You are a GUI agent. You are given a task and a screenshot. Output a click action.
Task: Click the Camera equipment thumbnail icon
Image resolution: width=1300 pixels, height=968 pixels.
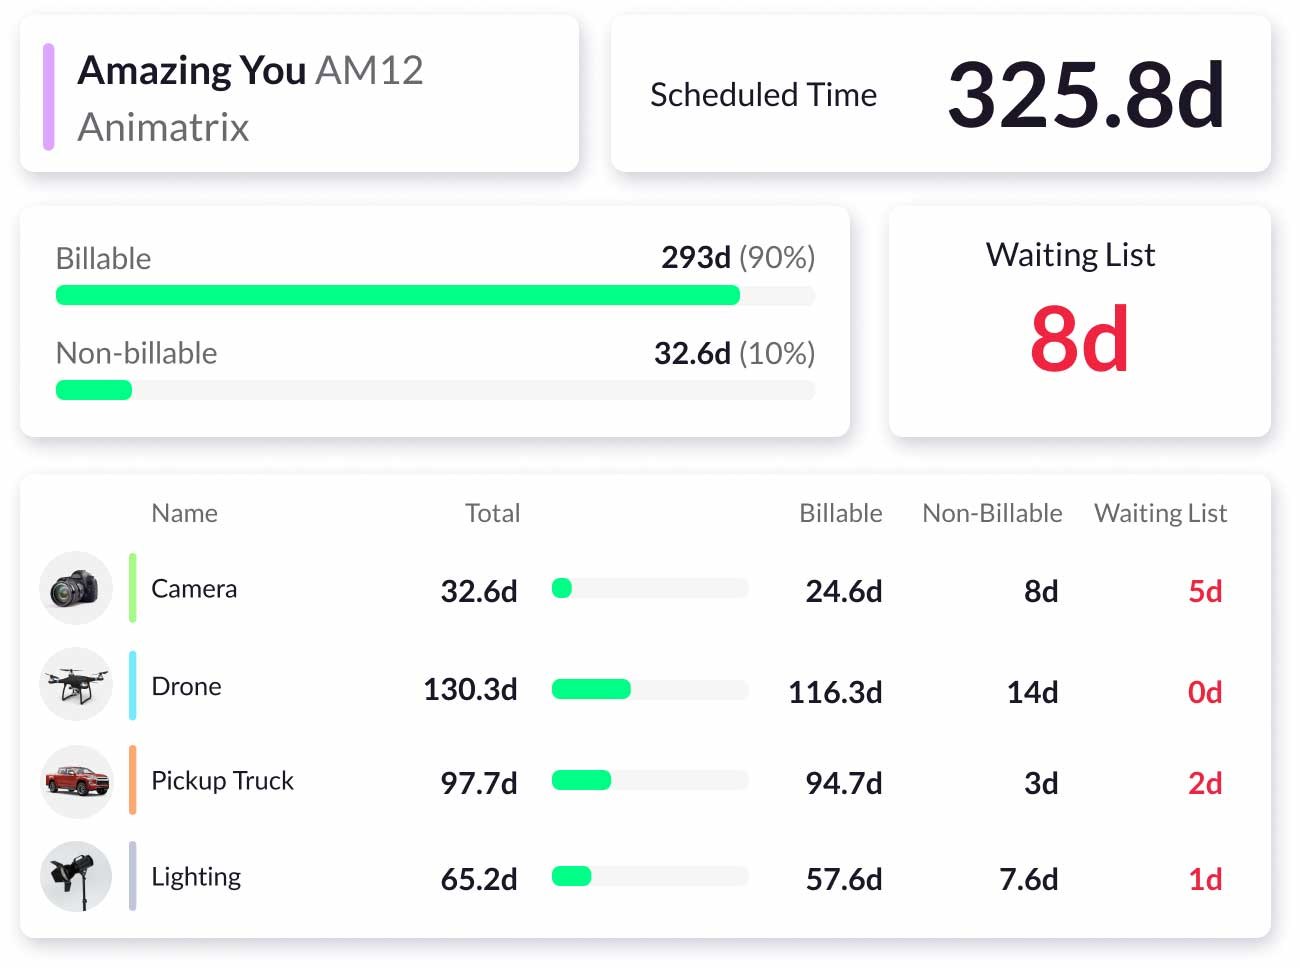pyautogui.click(x=76, y=588)
